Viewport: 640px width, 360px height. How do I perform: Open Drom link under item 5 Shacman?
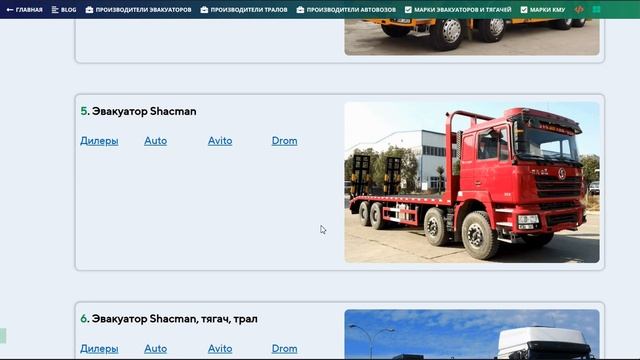pyautogui.click(x=284, y=141)
